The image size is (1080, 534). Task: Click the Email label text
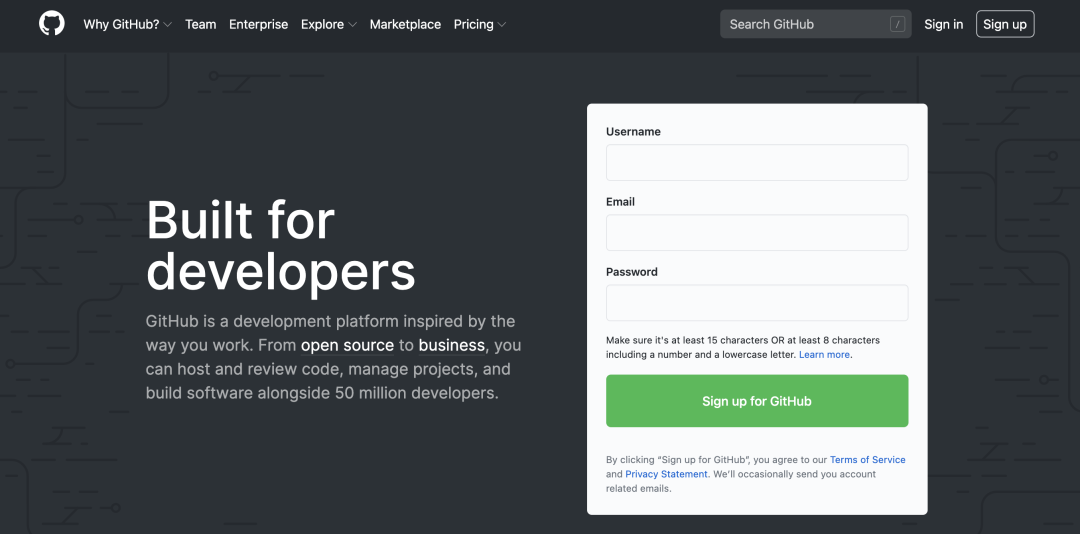pyautogui.click(x=621, y=202)
